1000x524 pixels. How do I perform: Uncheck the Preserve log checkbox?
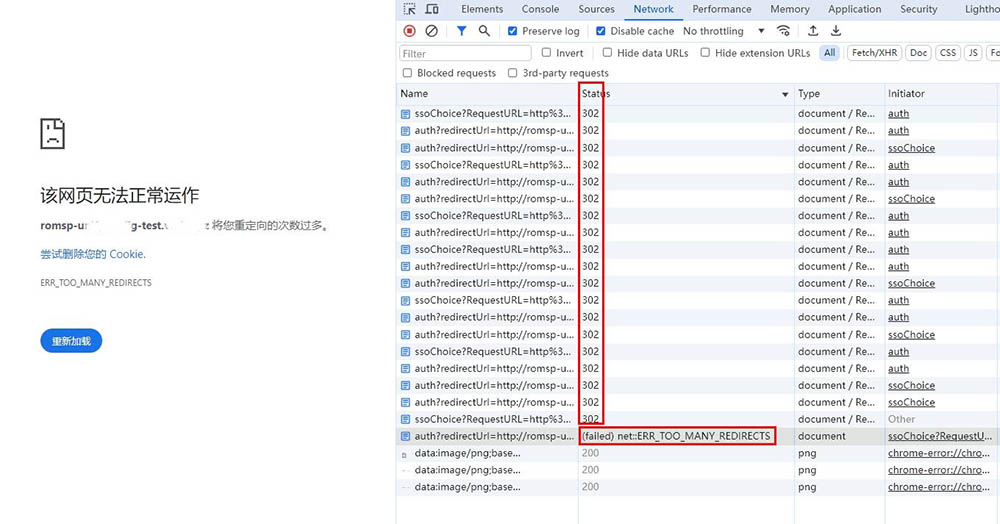(513, 31)
